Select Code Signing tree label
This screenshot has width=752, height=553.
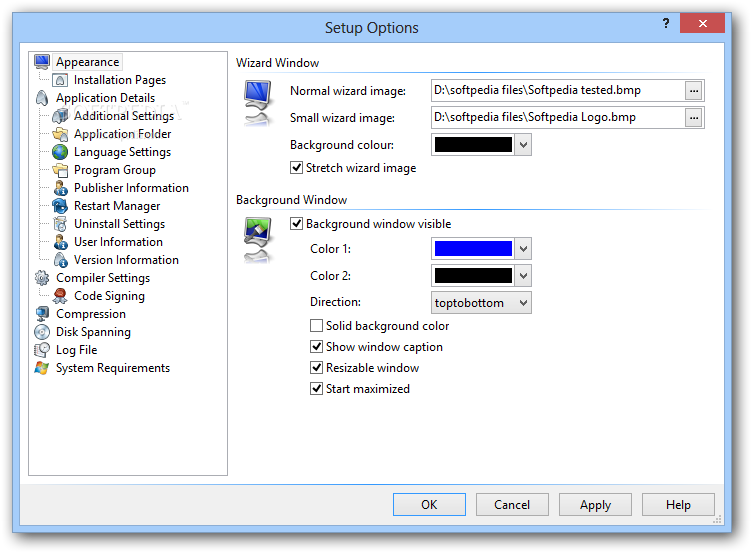click(x=109, y=296)
